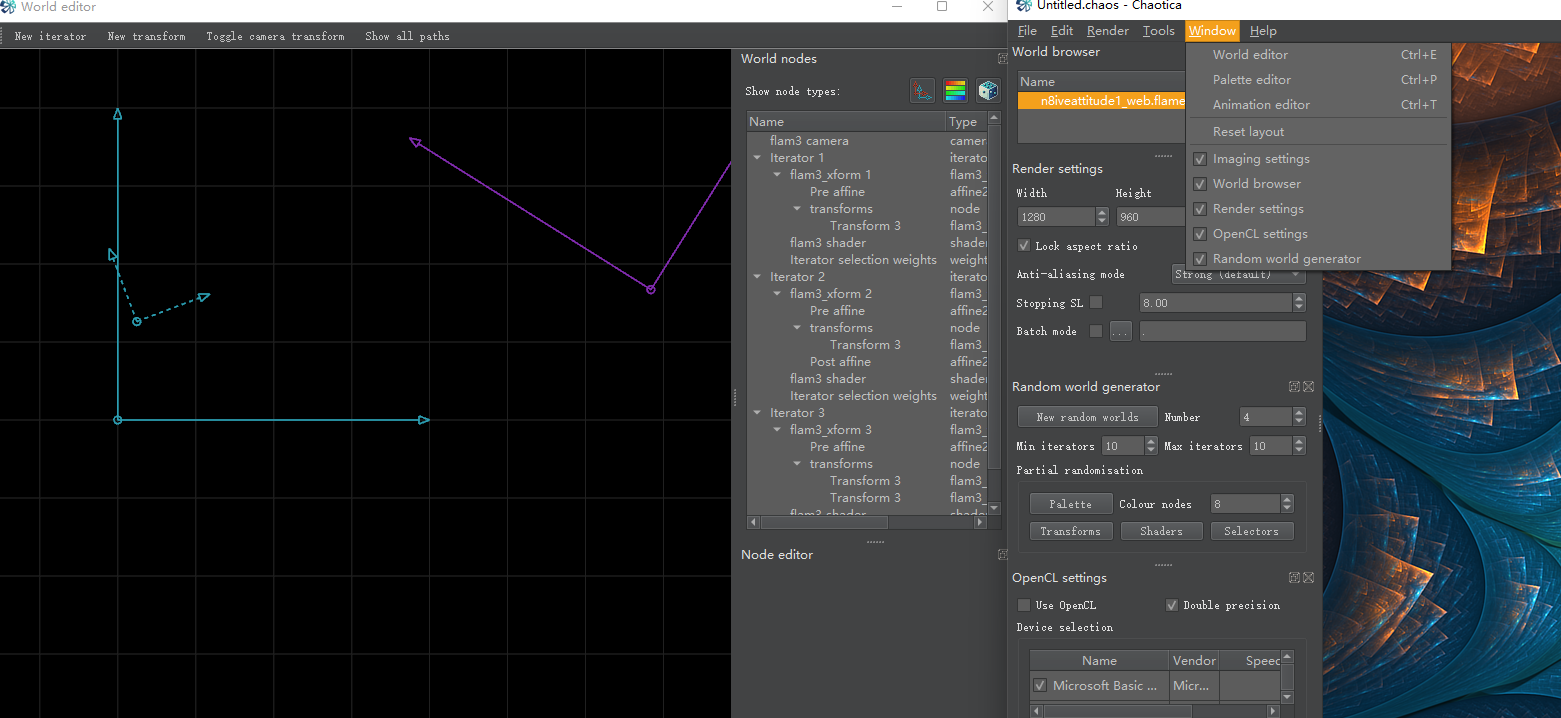
Task: Select Reset layout menu entry
Action: 1248,132
